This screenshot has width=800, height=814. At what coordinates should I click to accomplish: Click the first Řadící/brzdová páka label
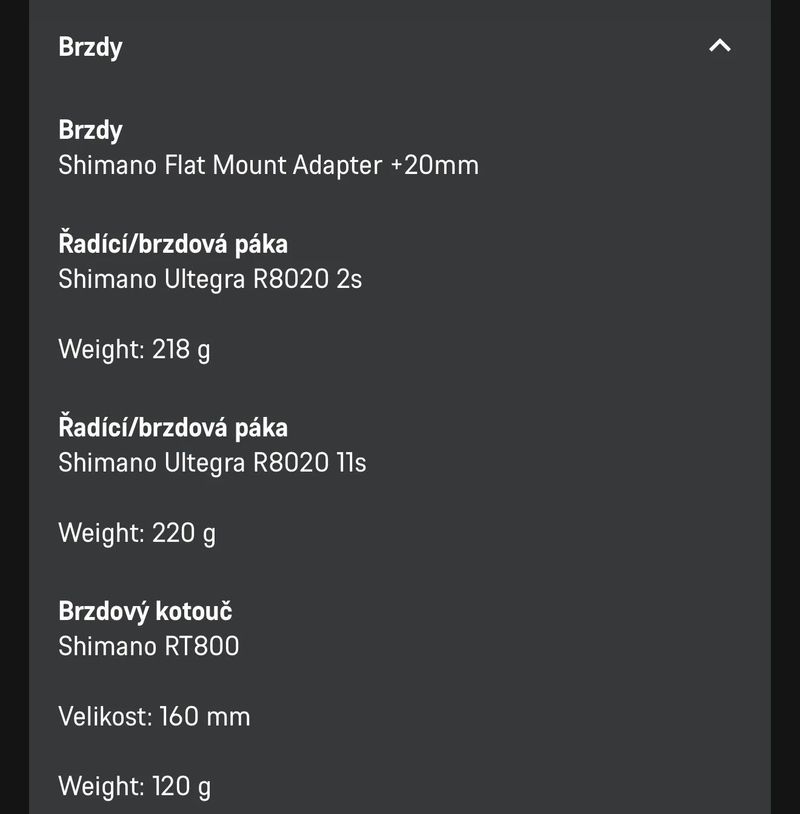[x=173, y=244]
